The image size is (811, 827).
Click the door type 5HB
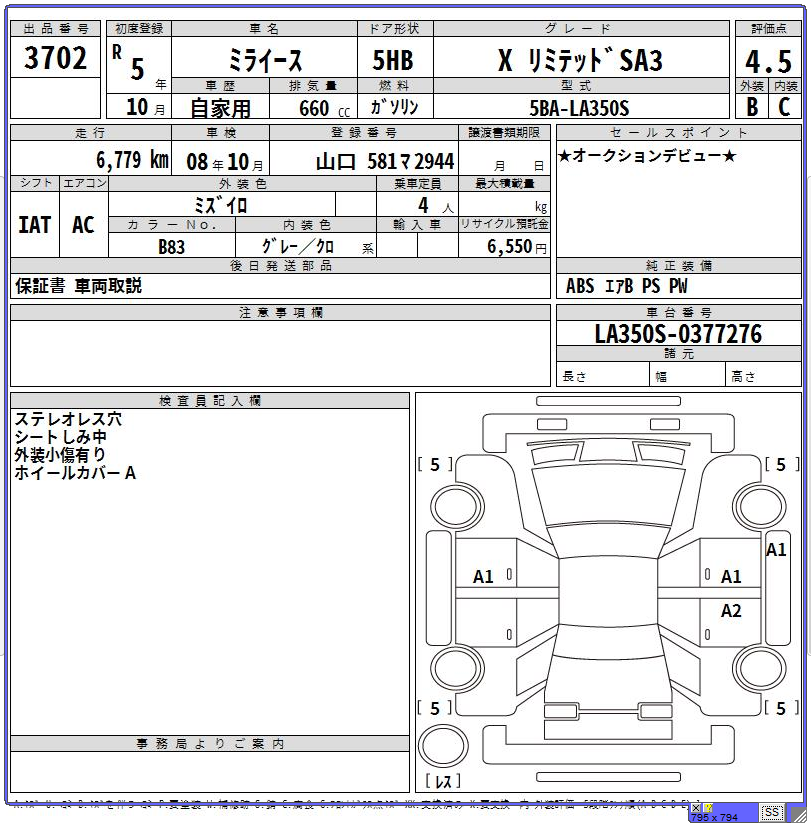(393, 60)
